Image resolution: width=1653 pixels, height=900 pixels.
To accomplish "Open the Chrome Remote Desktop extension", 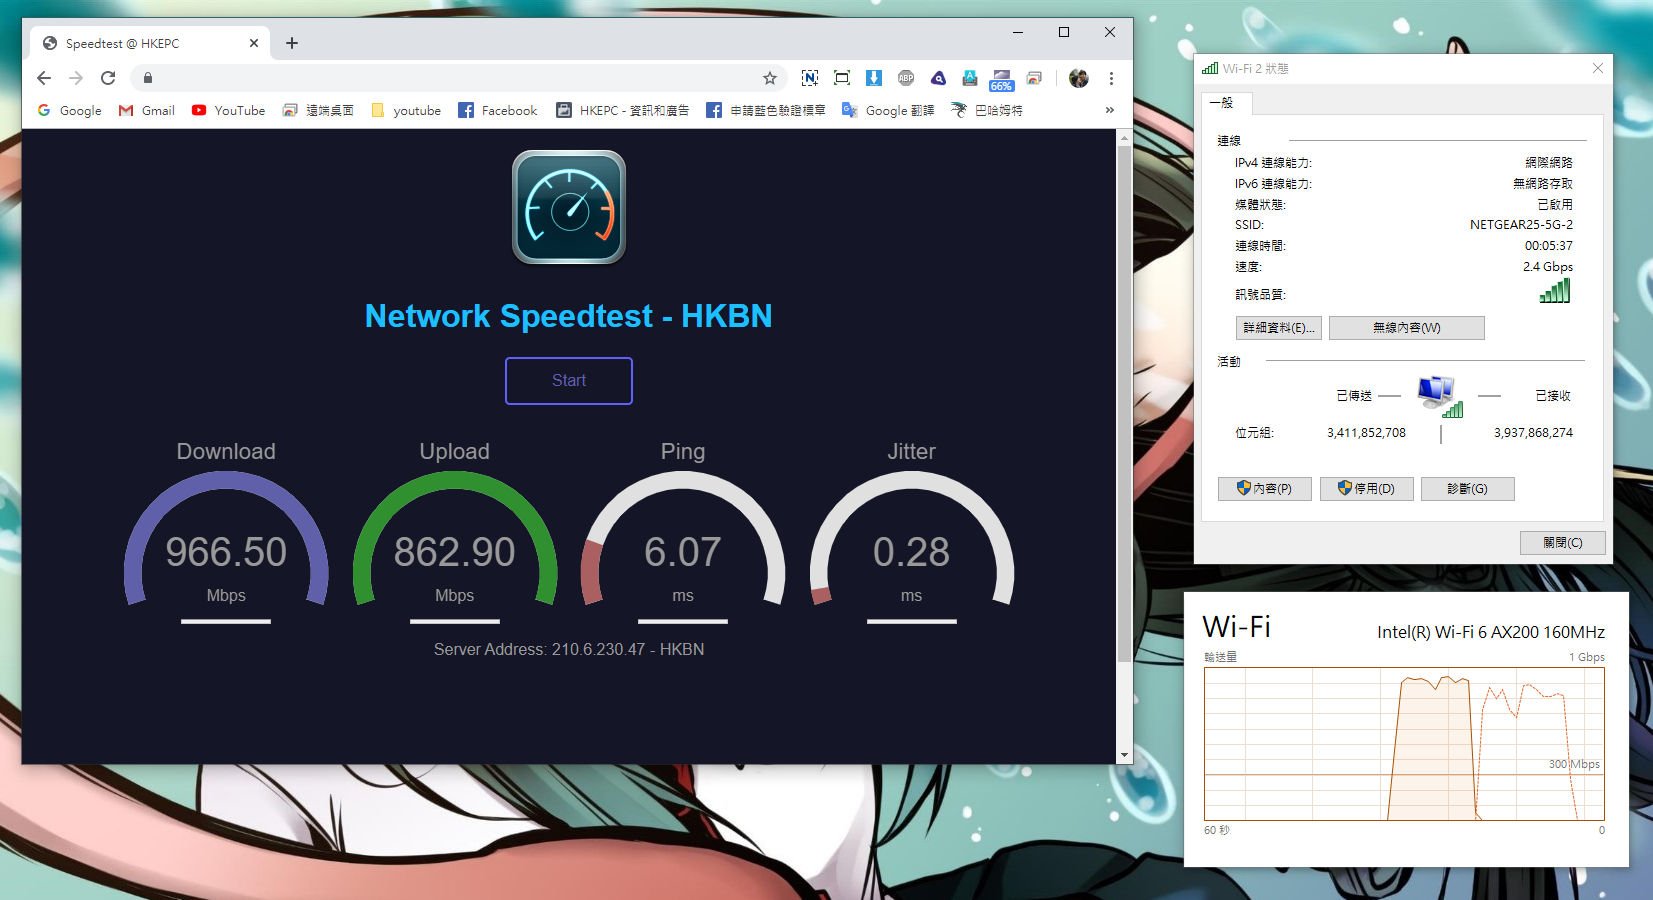I will [x=1034, y=78].
